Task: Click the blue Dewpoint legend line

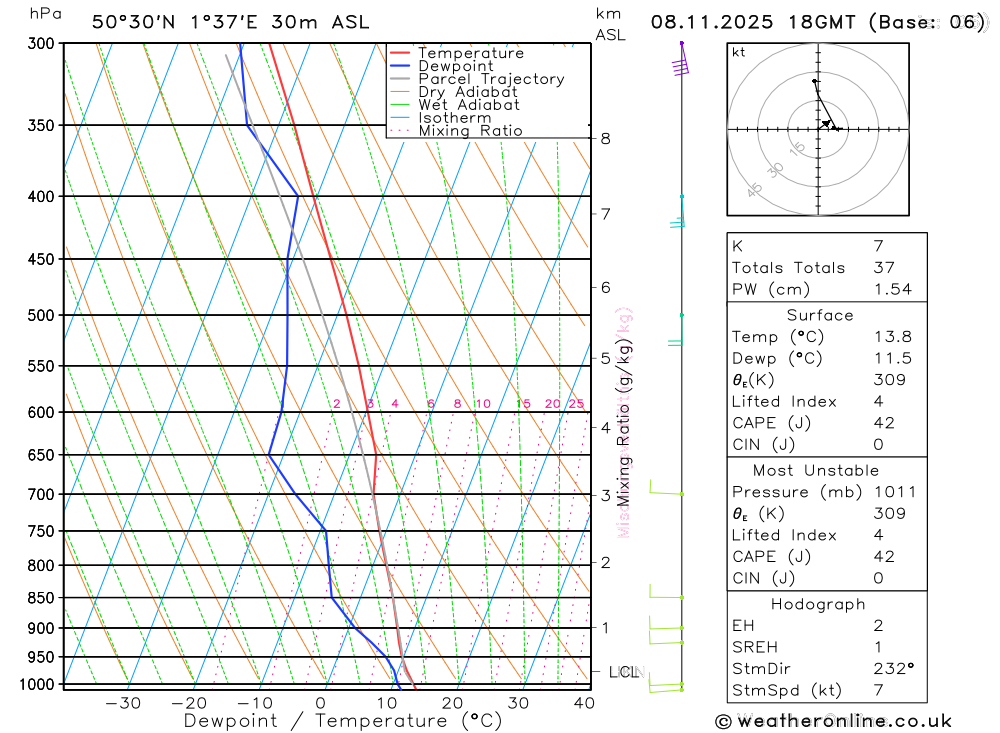Action: point(400,66)
